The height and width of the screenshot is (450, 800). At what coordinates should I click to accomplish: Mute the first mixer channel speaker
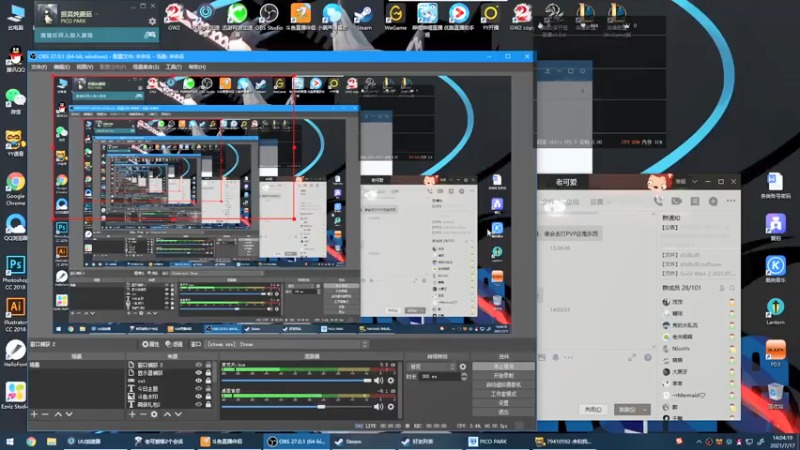pos(378,380)
